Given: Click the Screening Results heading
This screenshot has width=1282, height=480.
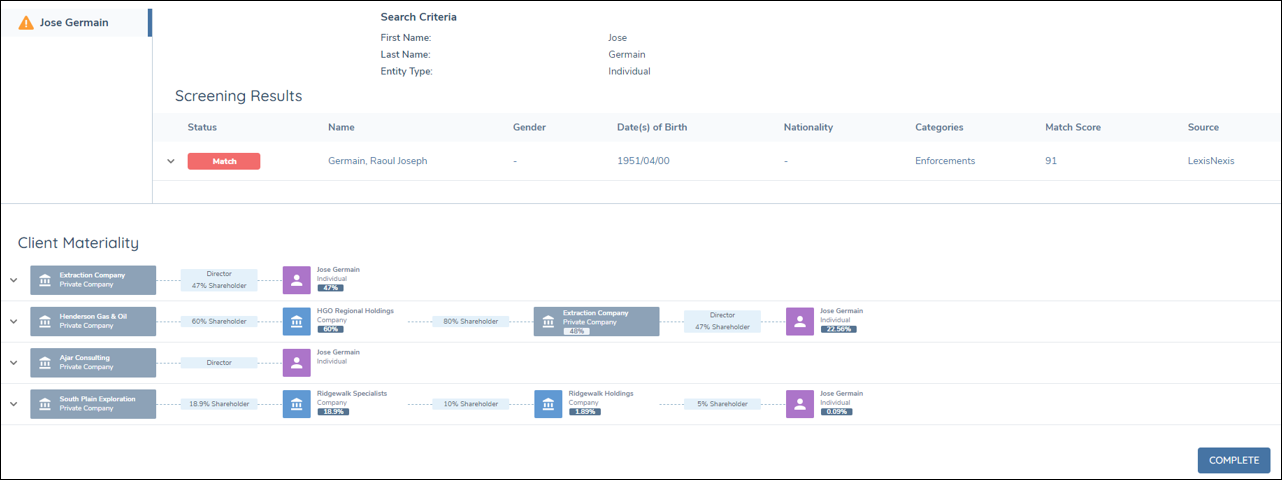Looking at the screenshot, I should [238, 96].
